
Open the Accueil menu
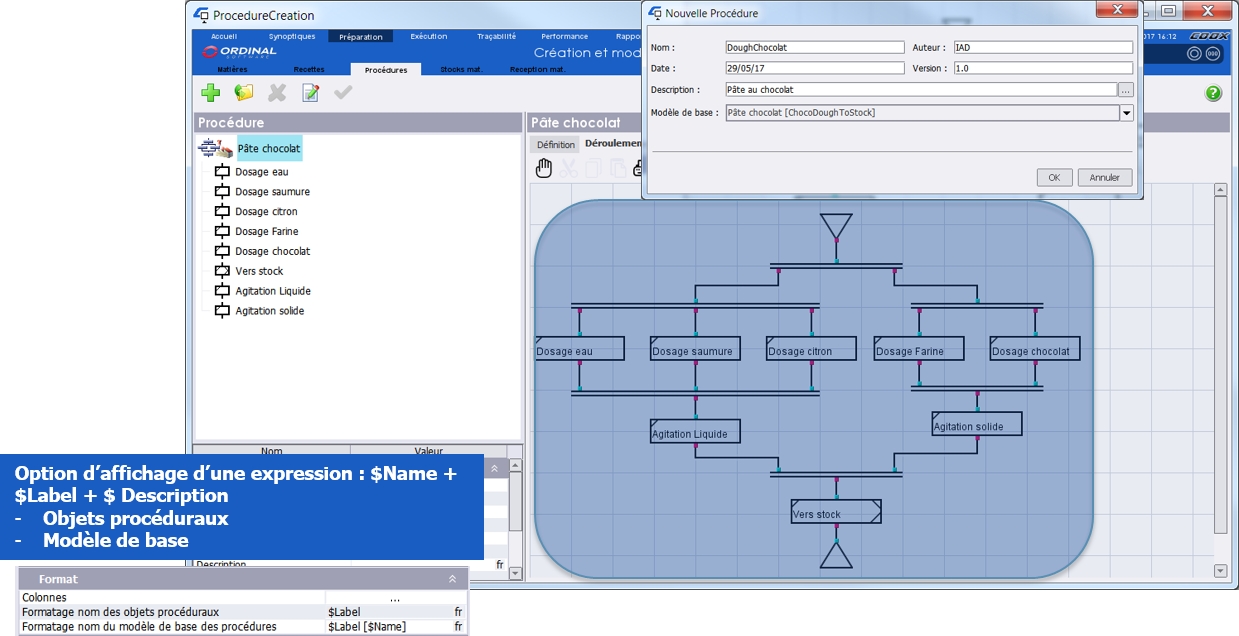click(x=224, y=37)
